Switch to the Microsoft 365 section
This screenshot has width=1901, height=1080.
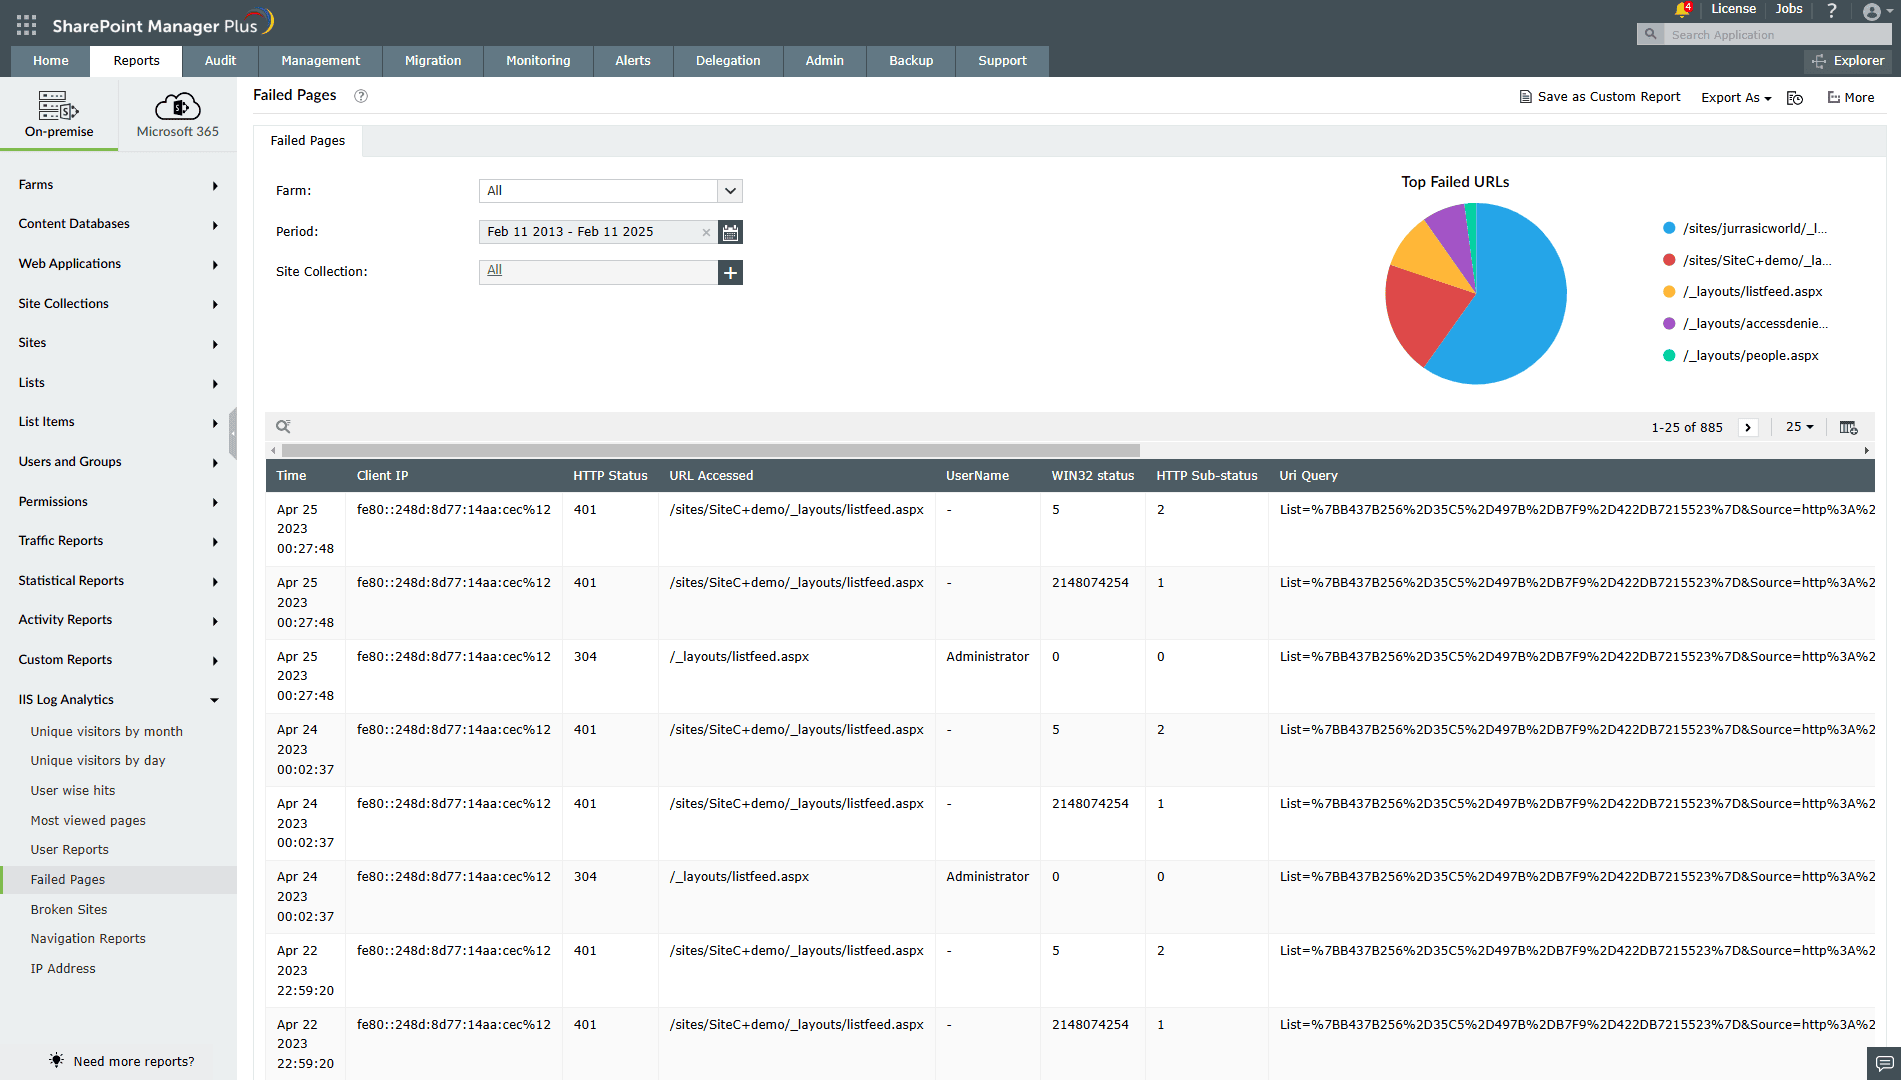point(177,115)
